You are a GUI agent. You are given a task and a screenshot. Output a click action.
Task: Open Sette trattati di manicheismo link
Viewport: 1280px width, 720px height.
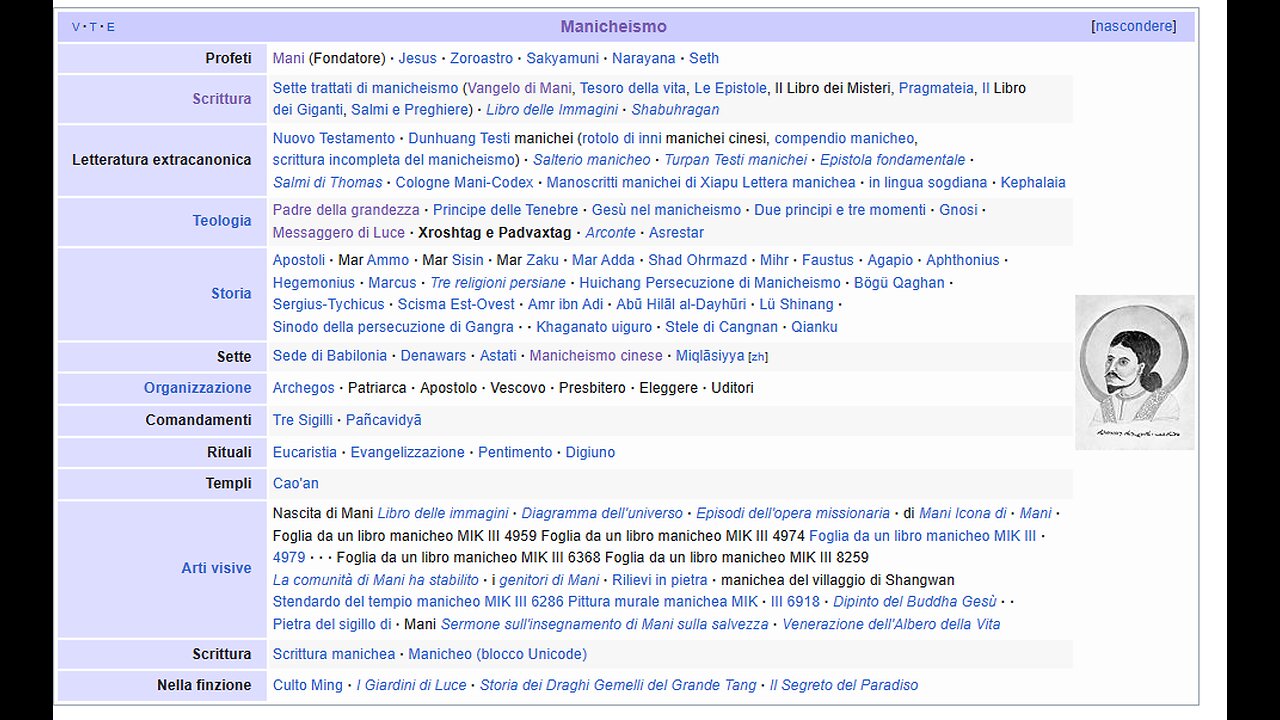pos(365,88)
